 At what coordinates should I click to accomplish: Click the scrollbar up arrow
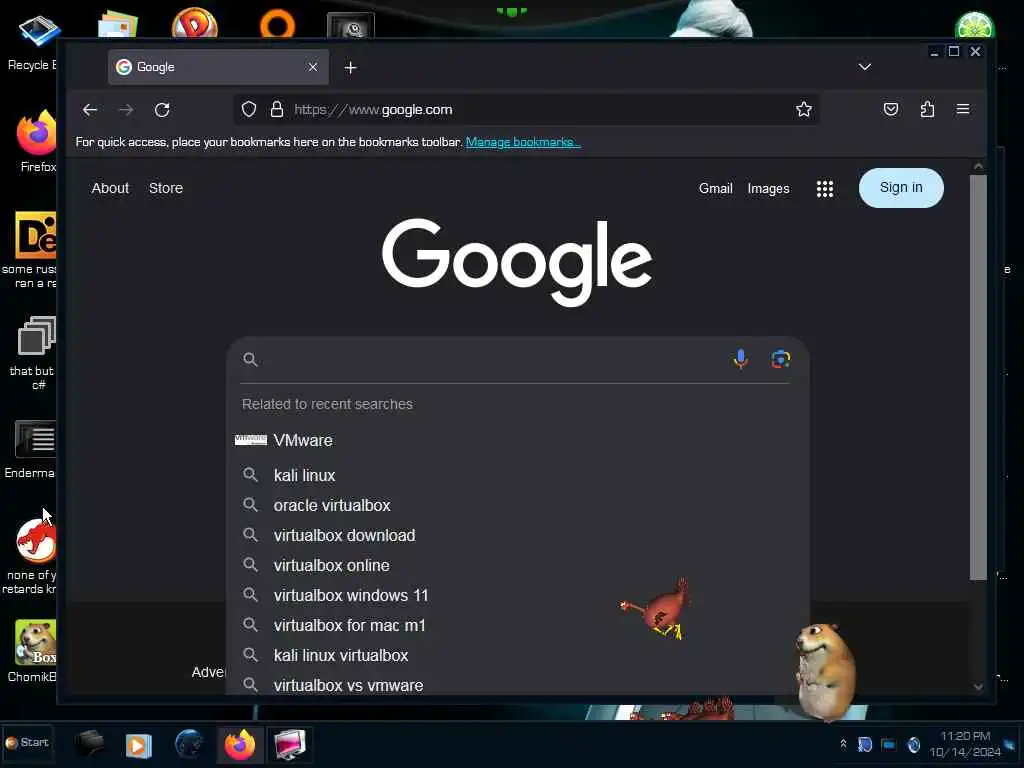(978, 166)
